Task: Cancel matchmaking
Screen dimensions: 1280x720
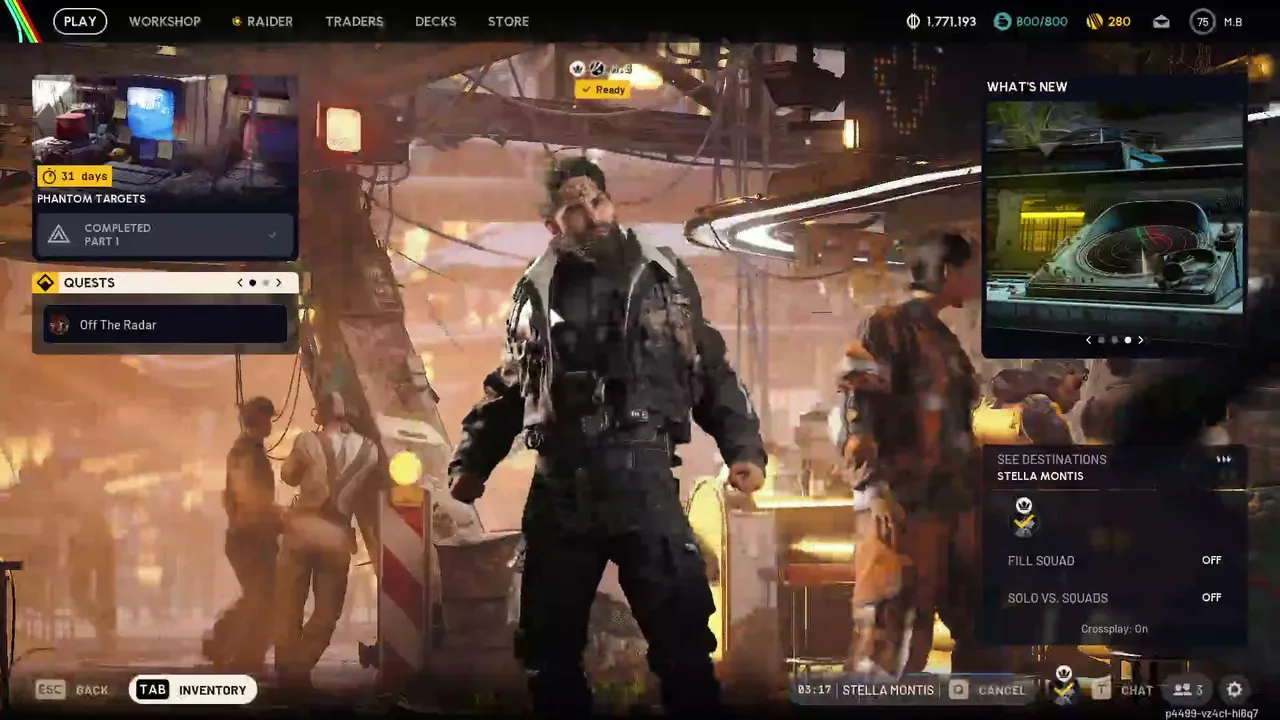Action: click(1001, 690)
